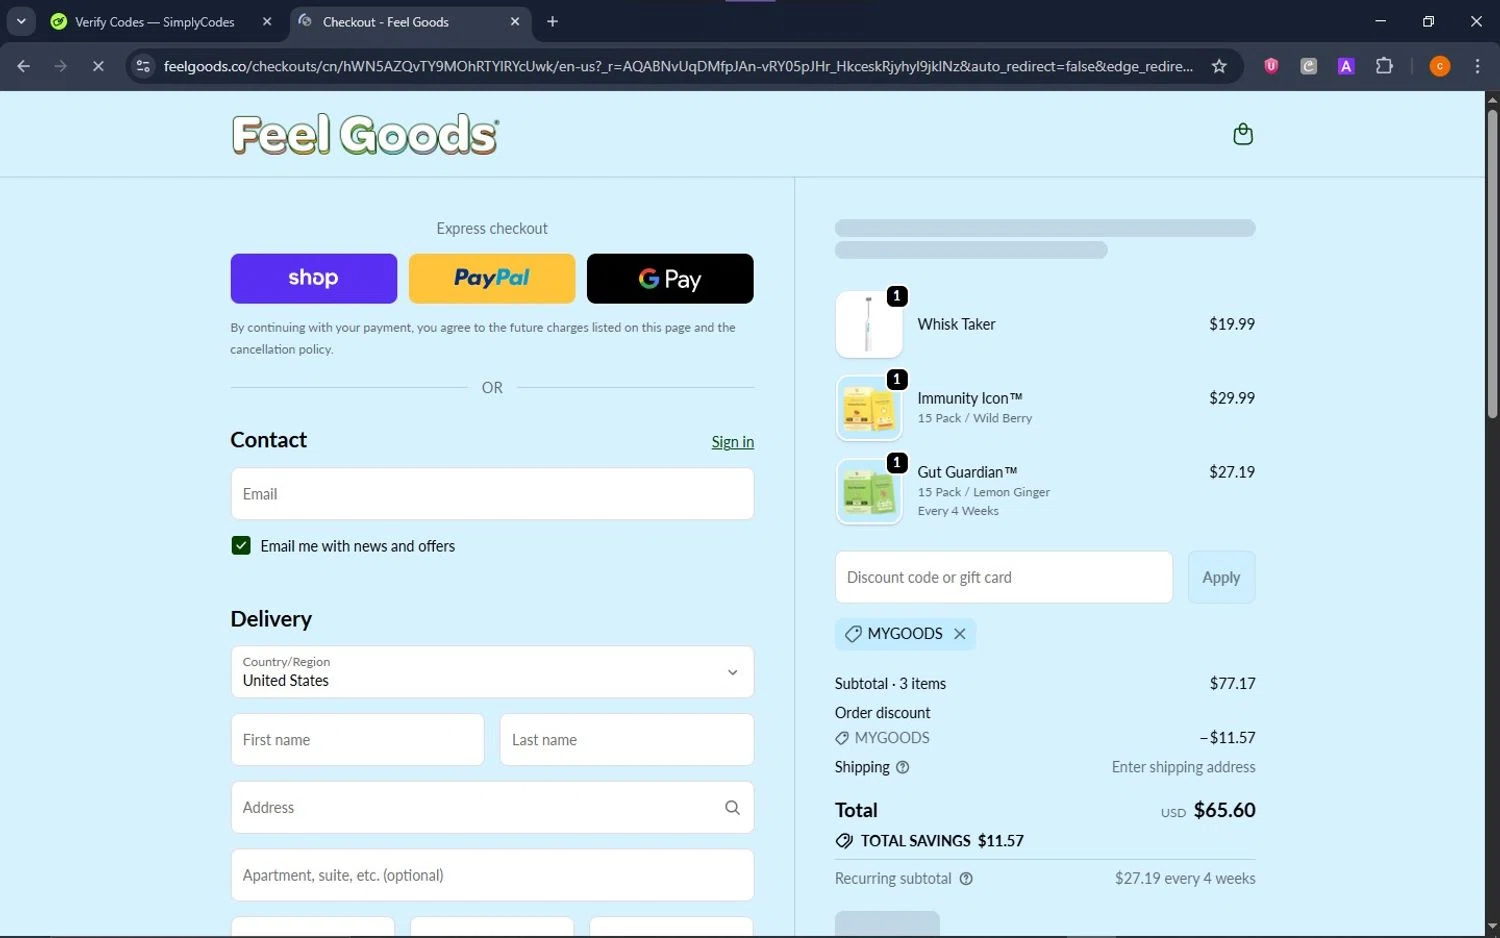The image size is (1500, 938).
Task: Click Enter shipping address text
Action: coord(1184,767)
